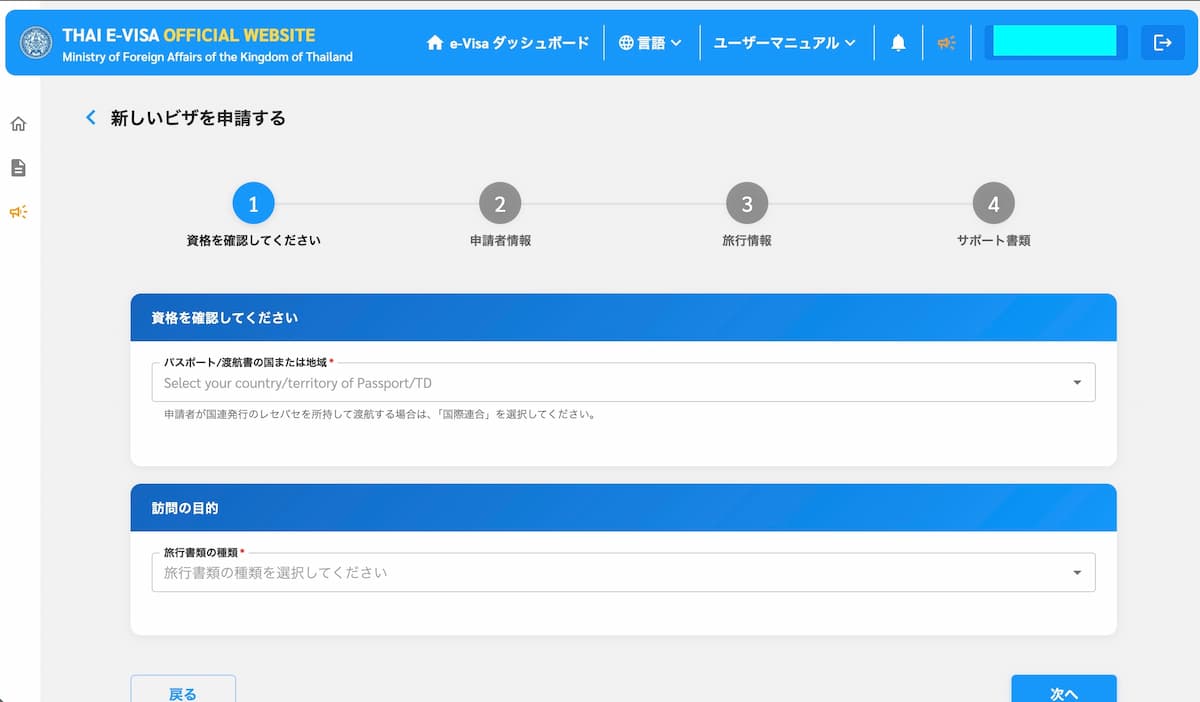1200x702 pixels.
Task: Open dropdown arrow for passport country field
Action: pos(1077,383)
